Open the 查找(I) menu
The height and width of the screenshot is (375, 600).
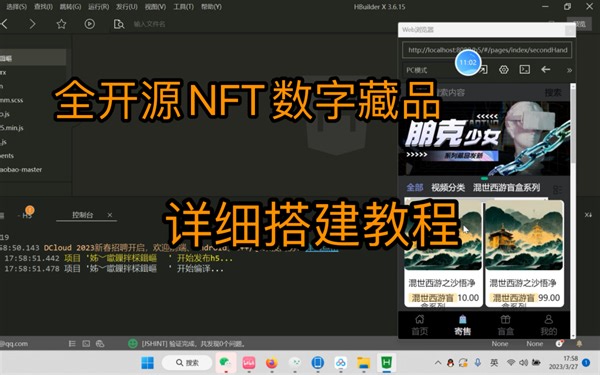point(43,7)
